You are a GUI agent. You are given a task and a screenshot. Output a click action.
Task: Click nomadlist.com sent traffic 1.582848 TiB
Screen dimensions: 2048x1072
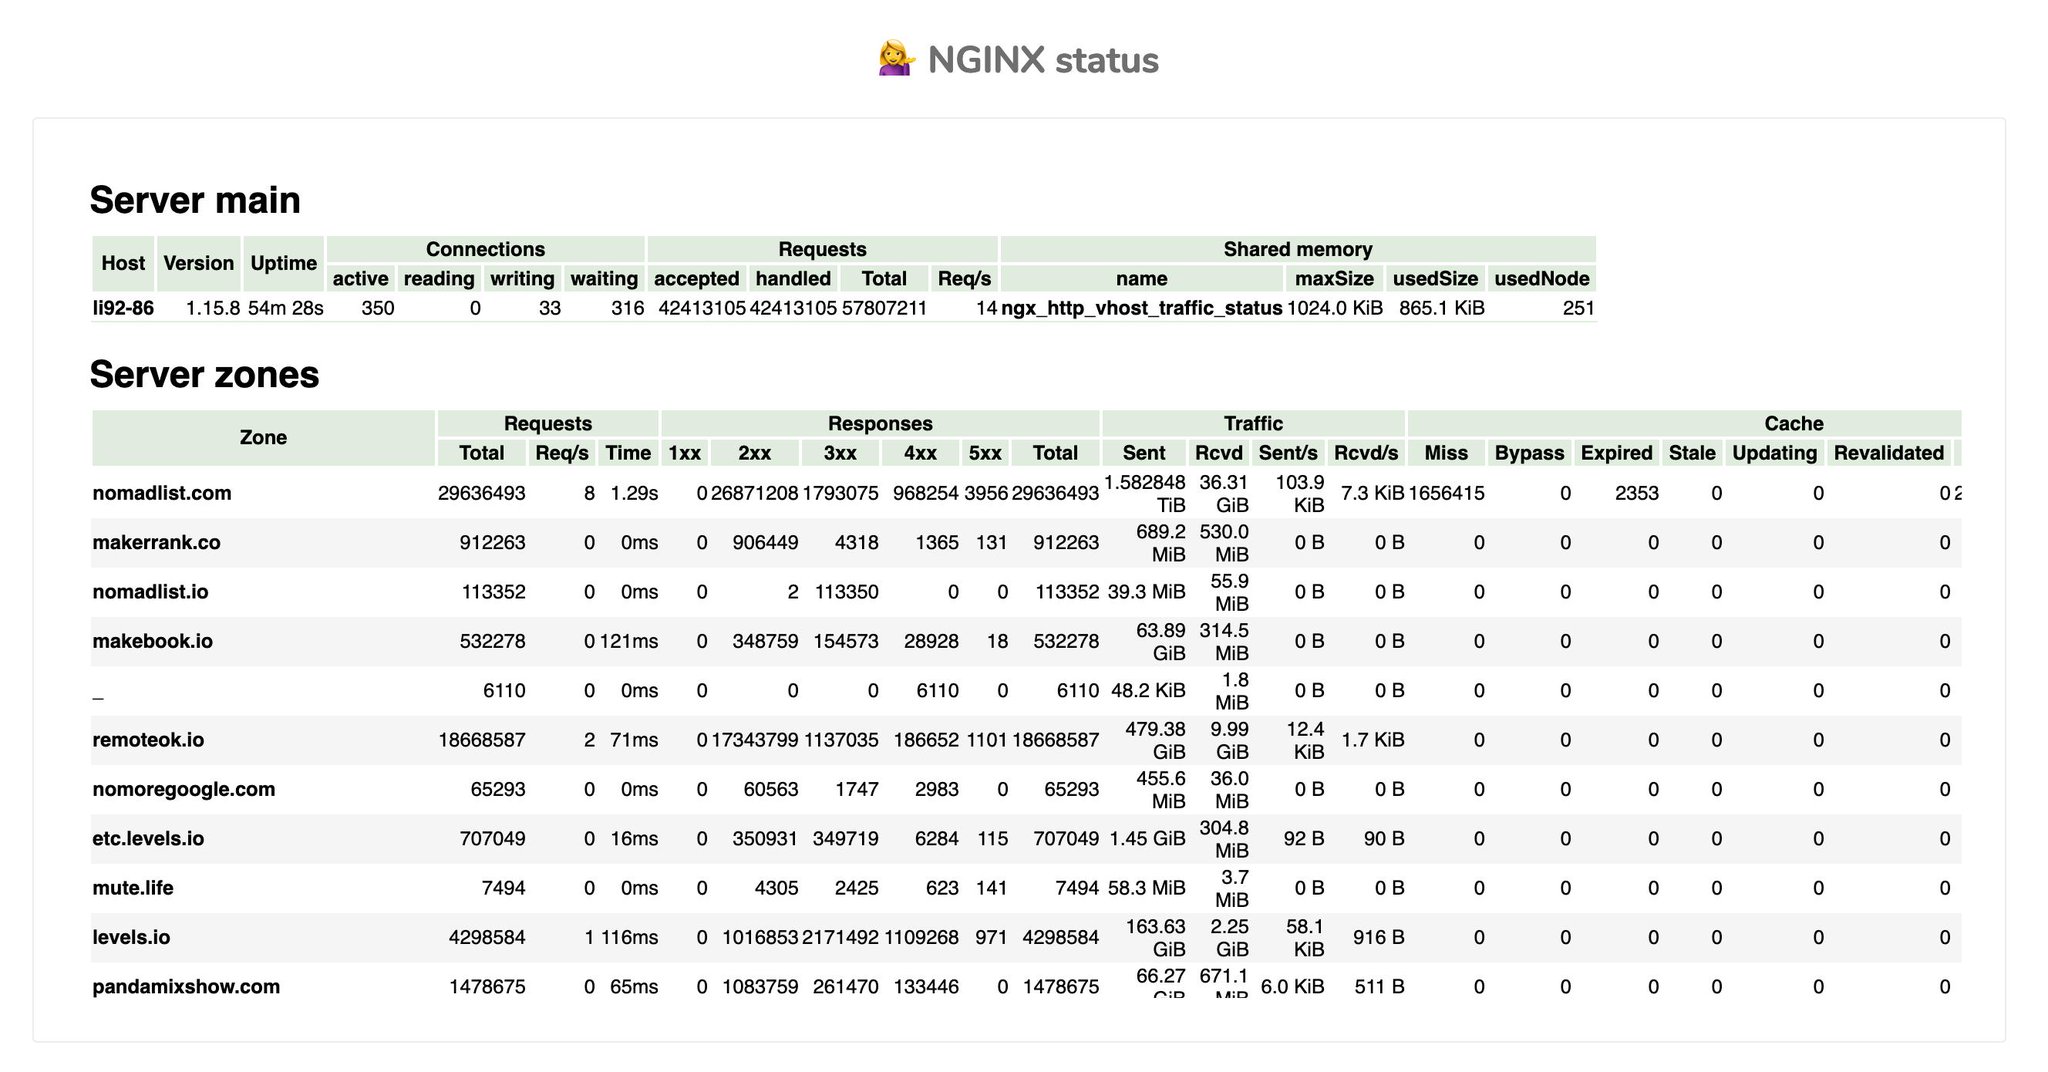(1145, 493)
